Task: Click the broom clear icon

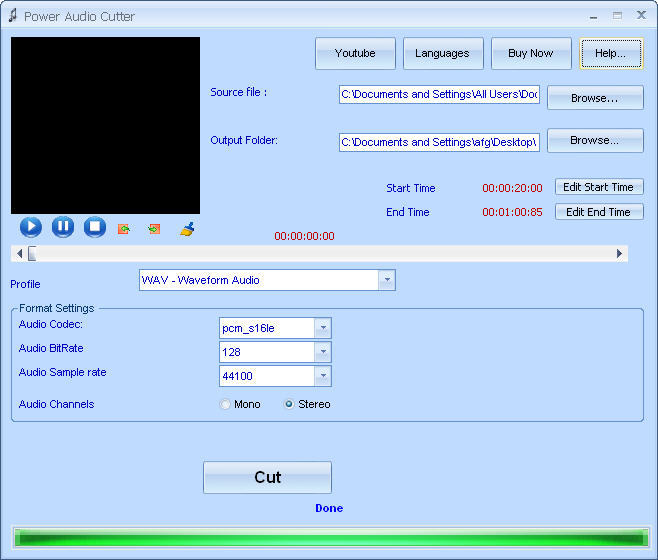Action: click(187, 229)
